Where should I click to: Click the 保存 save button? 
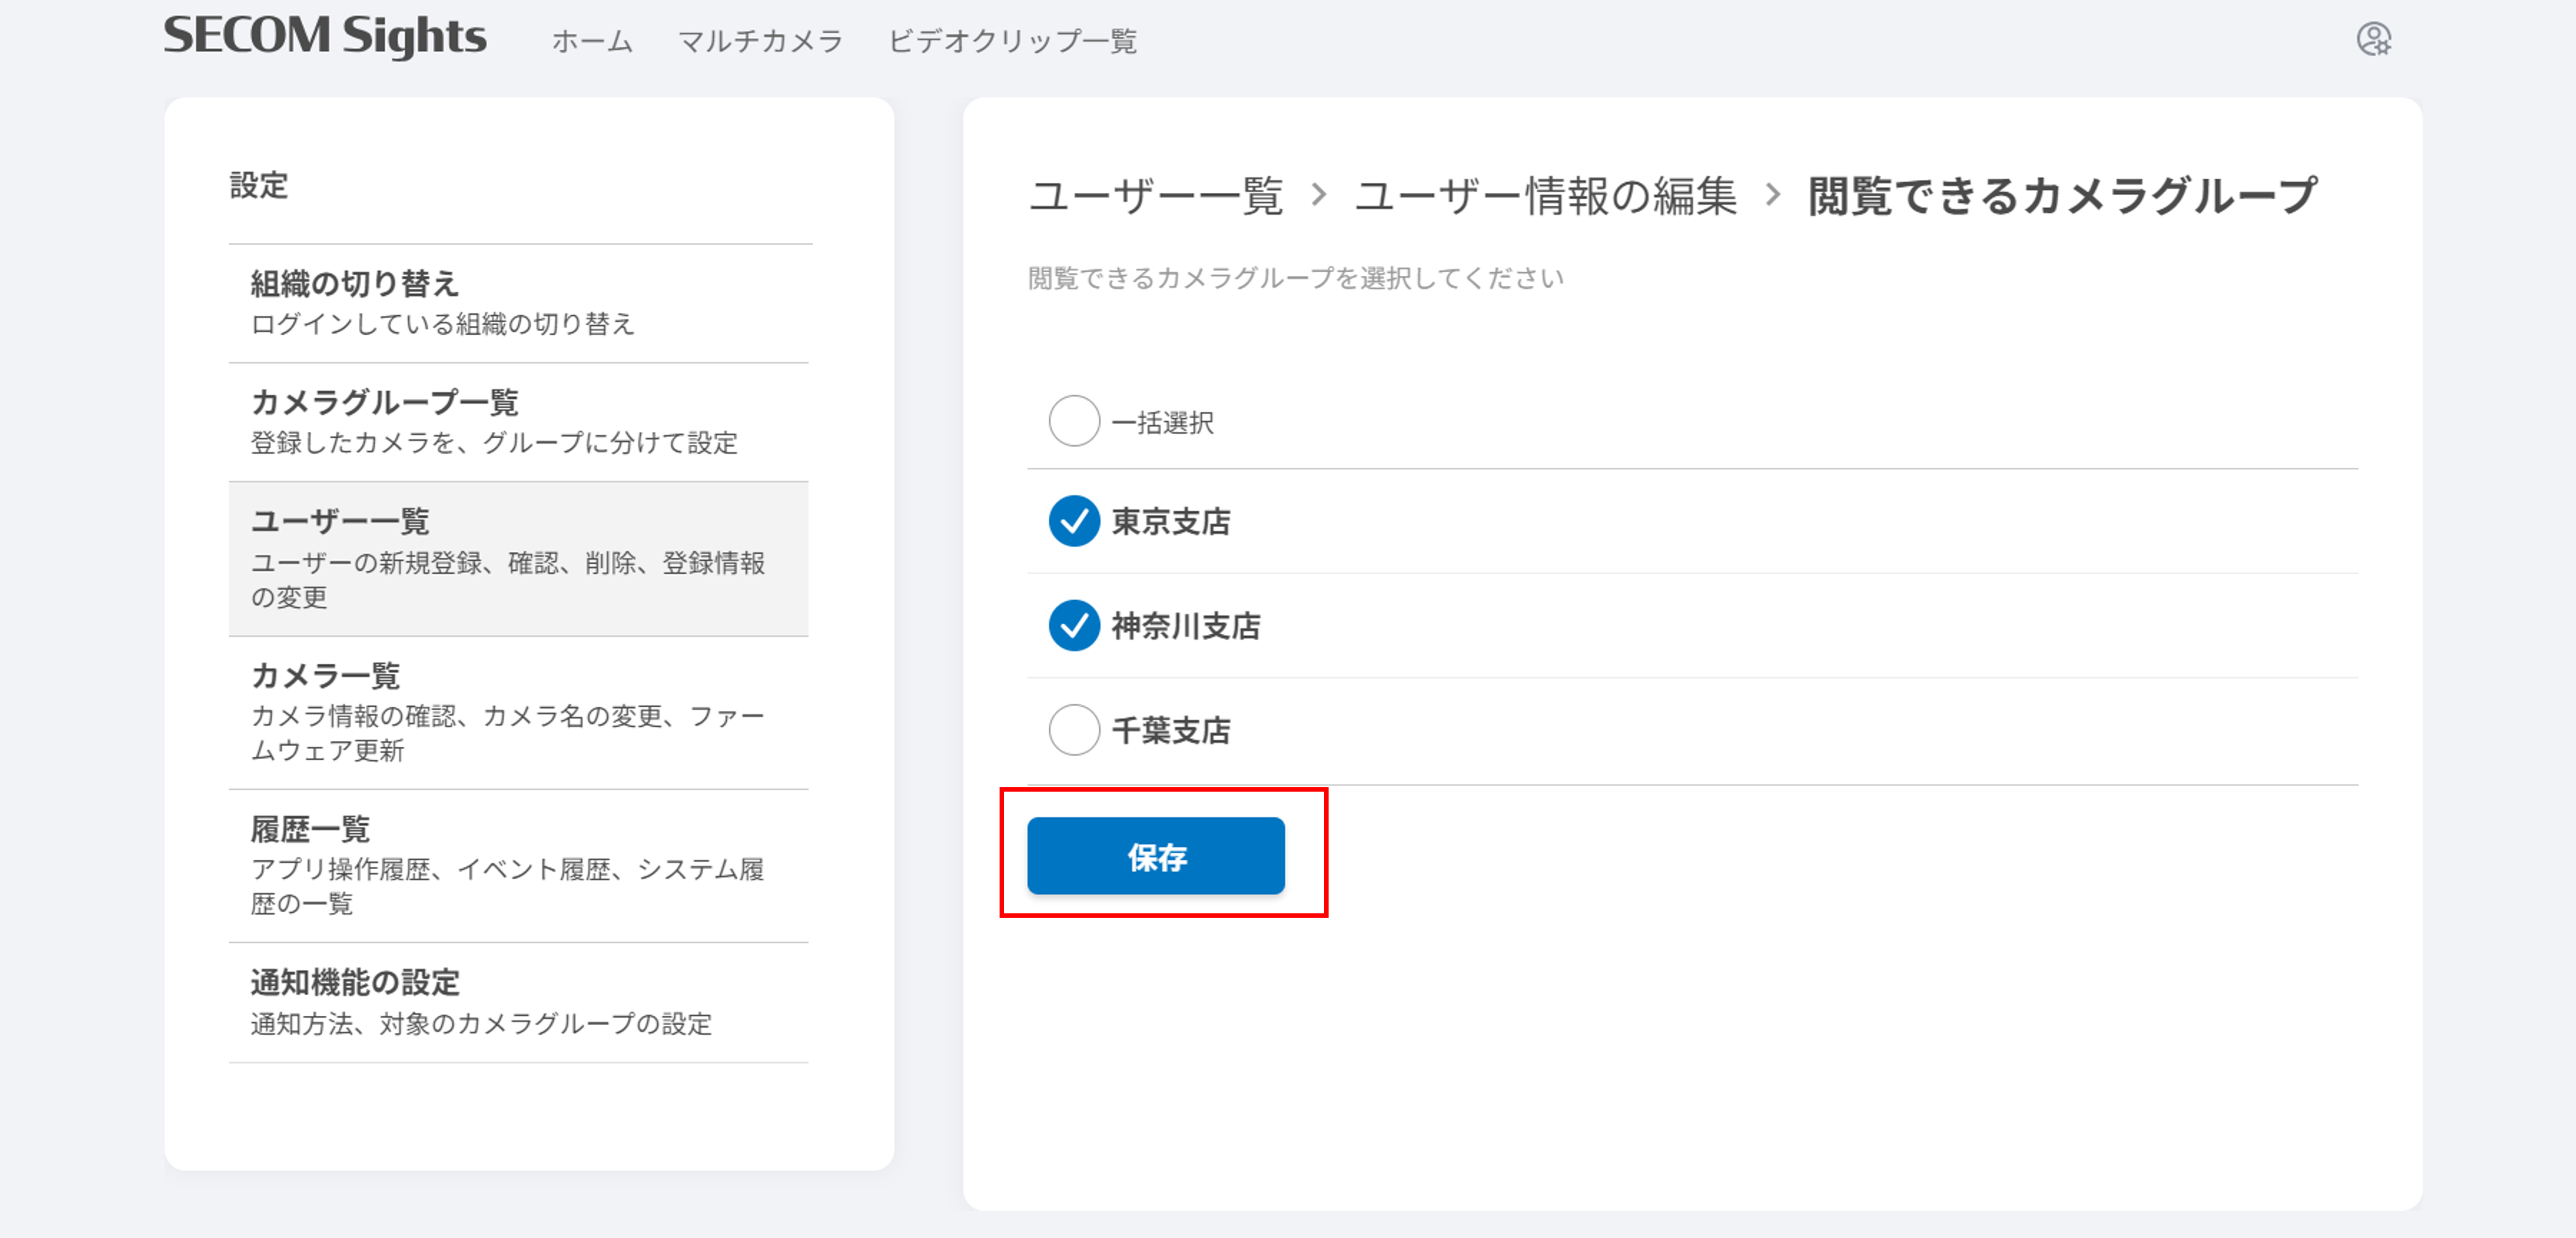coord(1156,856)
